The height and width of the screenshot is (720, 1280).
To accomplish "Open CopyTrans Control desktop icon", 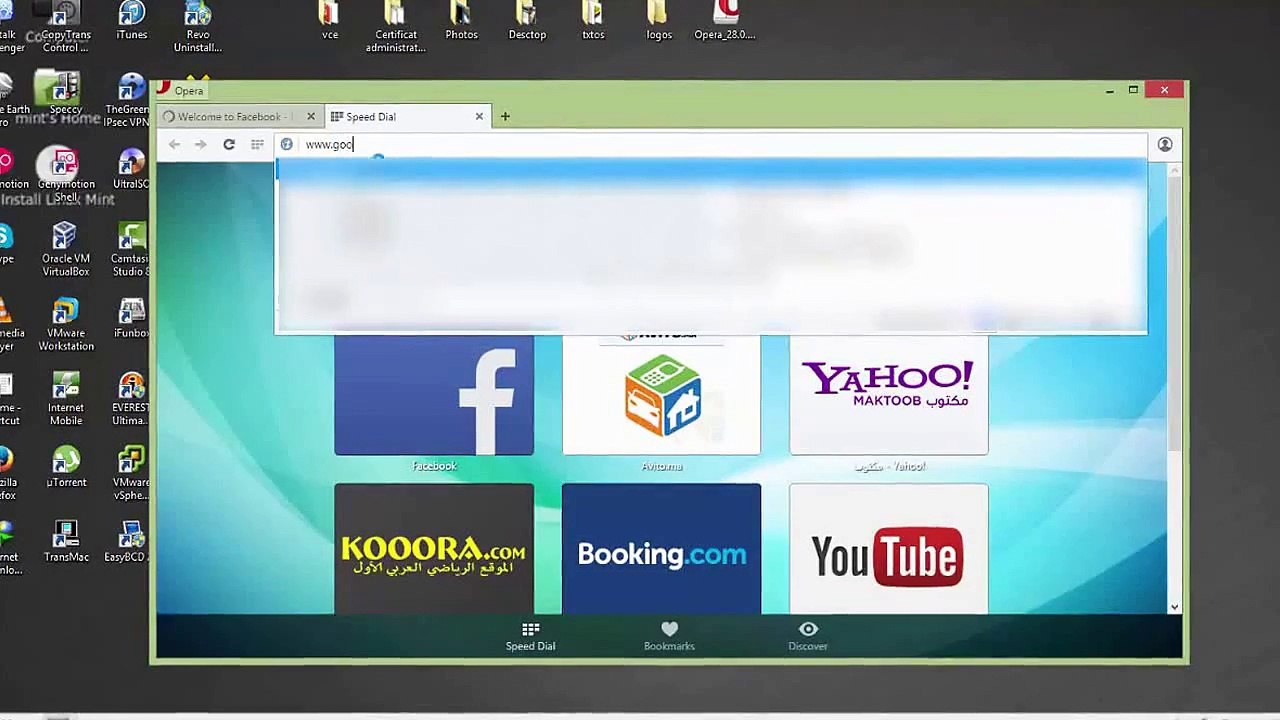I will pyautogui.click(x=66, y=27).
